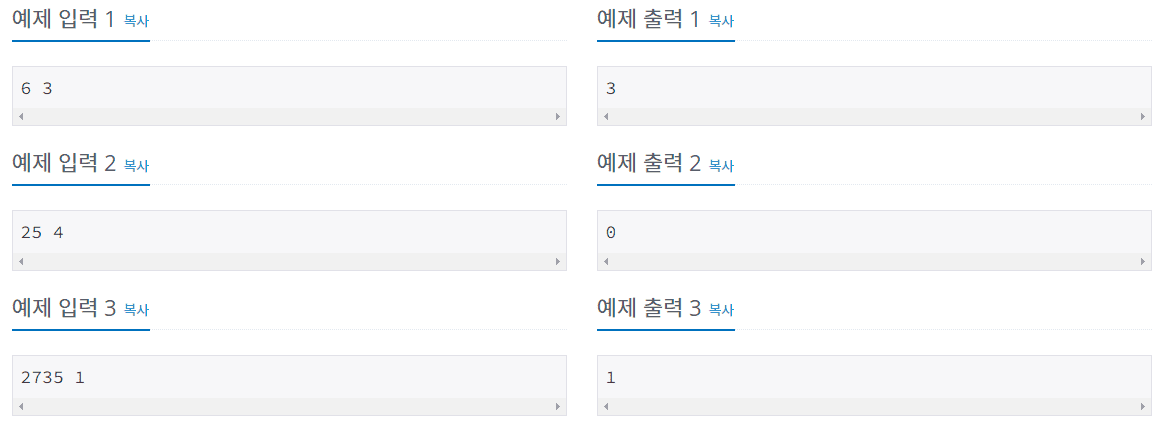Screen dimensions: 1163x430
Task: Copy example output 1 via 복사 link
Action: pyautogui.click(x=721, y=21)
